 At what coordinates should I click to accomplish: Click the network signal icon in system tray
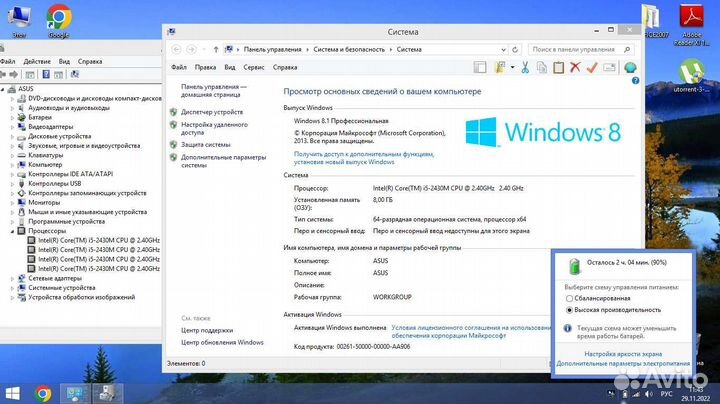(x=636, y=394)
